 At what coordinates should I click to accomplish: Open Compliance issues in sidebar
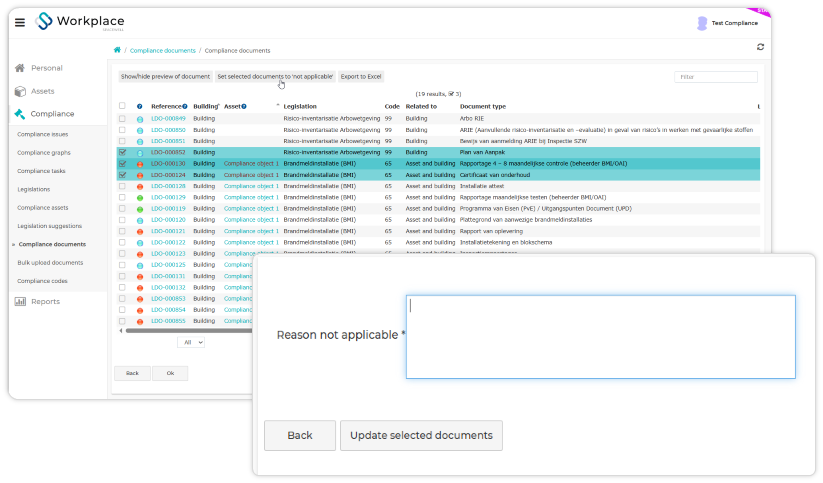tap(43, 134)
